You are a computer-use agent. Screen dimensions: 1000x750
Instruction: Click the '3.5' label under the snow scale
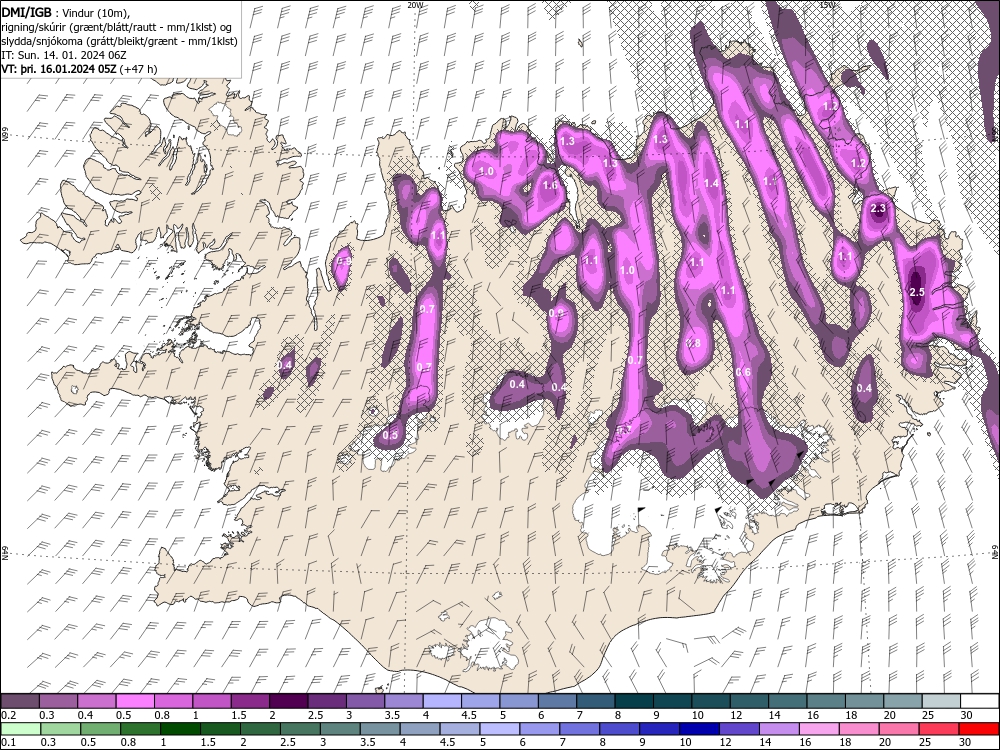pyautogui.click(x=392, y=716)
